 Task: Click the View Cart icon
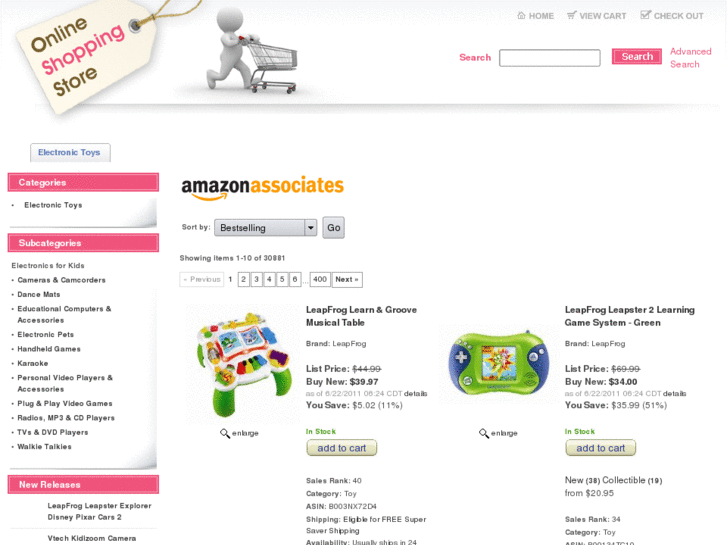[572, 15]
